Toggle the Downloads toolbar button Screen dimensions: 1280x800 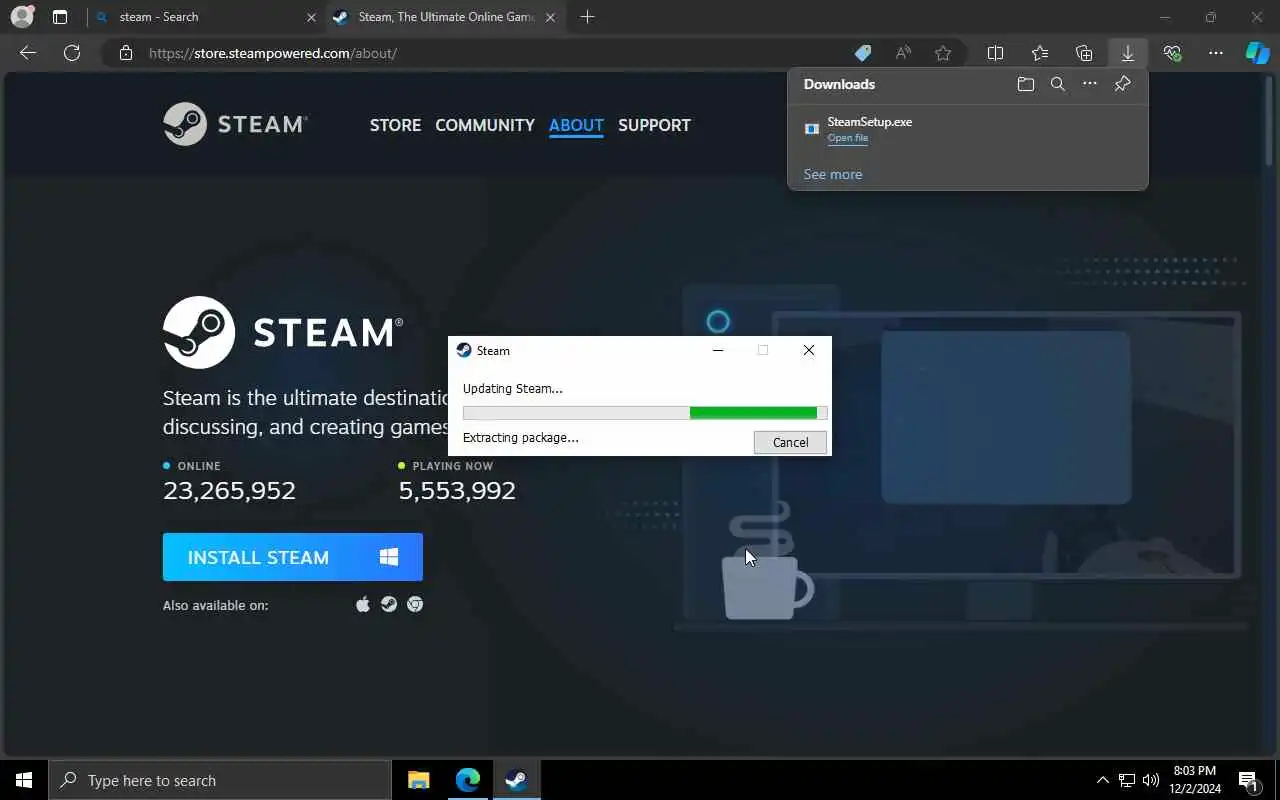[x=1128, y=53]
